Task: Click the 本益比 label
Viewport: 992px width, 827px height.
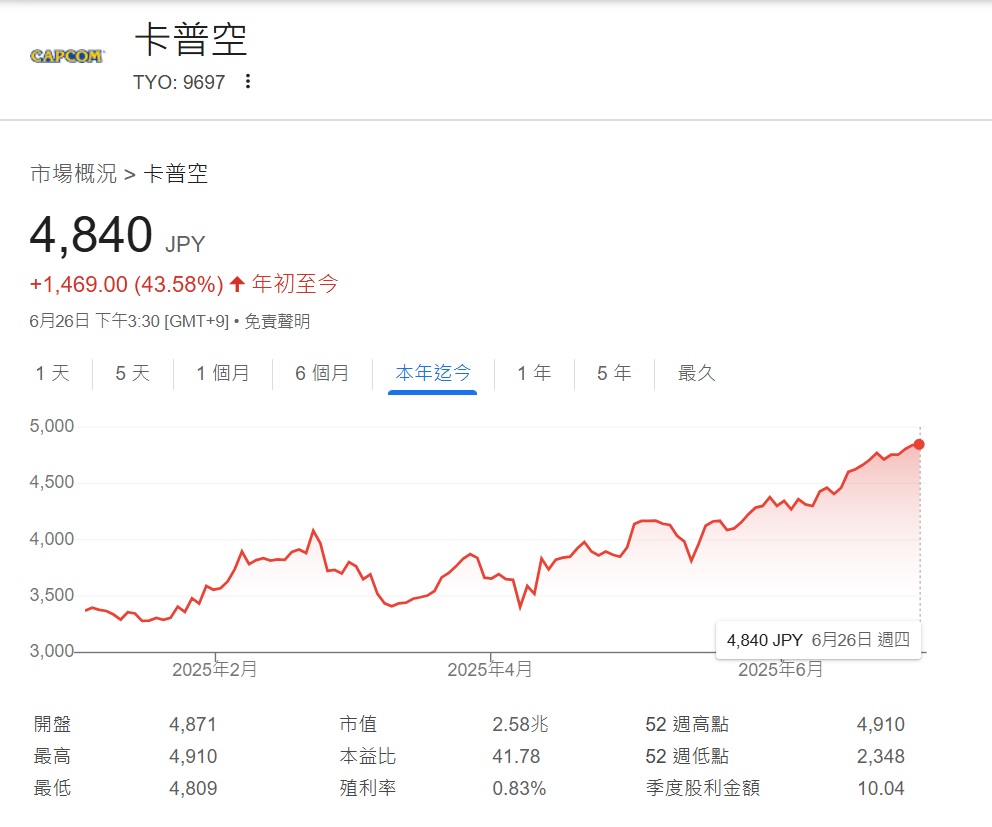Action: click(368, 756)
